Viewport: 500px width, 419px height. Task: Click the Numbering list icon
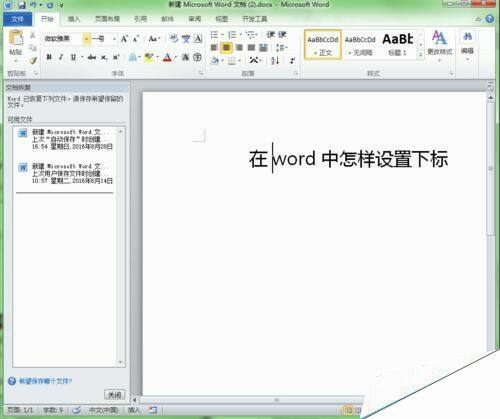pos(232,34)
